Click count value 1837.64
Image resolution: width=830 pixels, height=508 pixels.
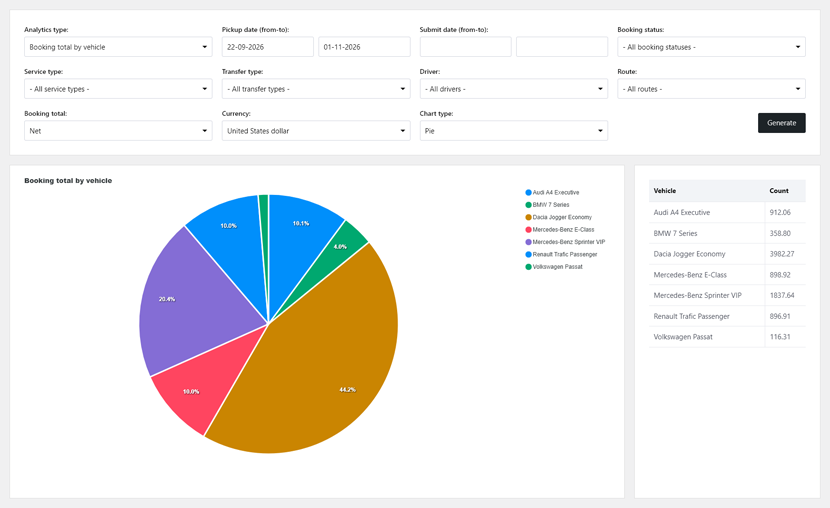(x=782, y=295)
